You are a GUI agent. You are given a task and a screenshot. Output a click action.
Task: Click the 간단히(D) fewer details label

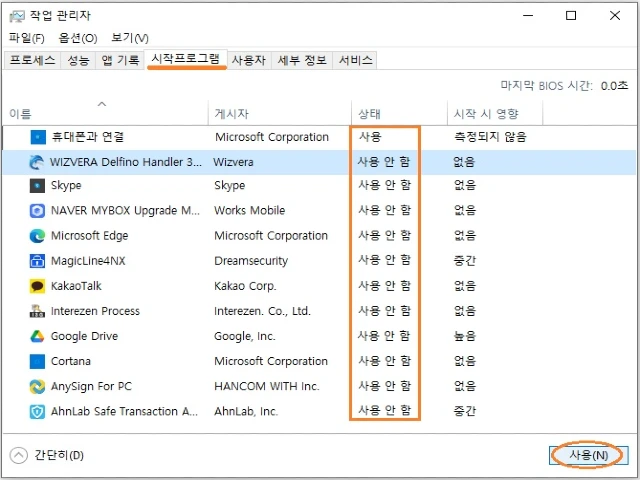point(59,455)
